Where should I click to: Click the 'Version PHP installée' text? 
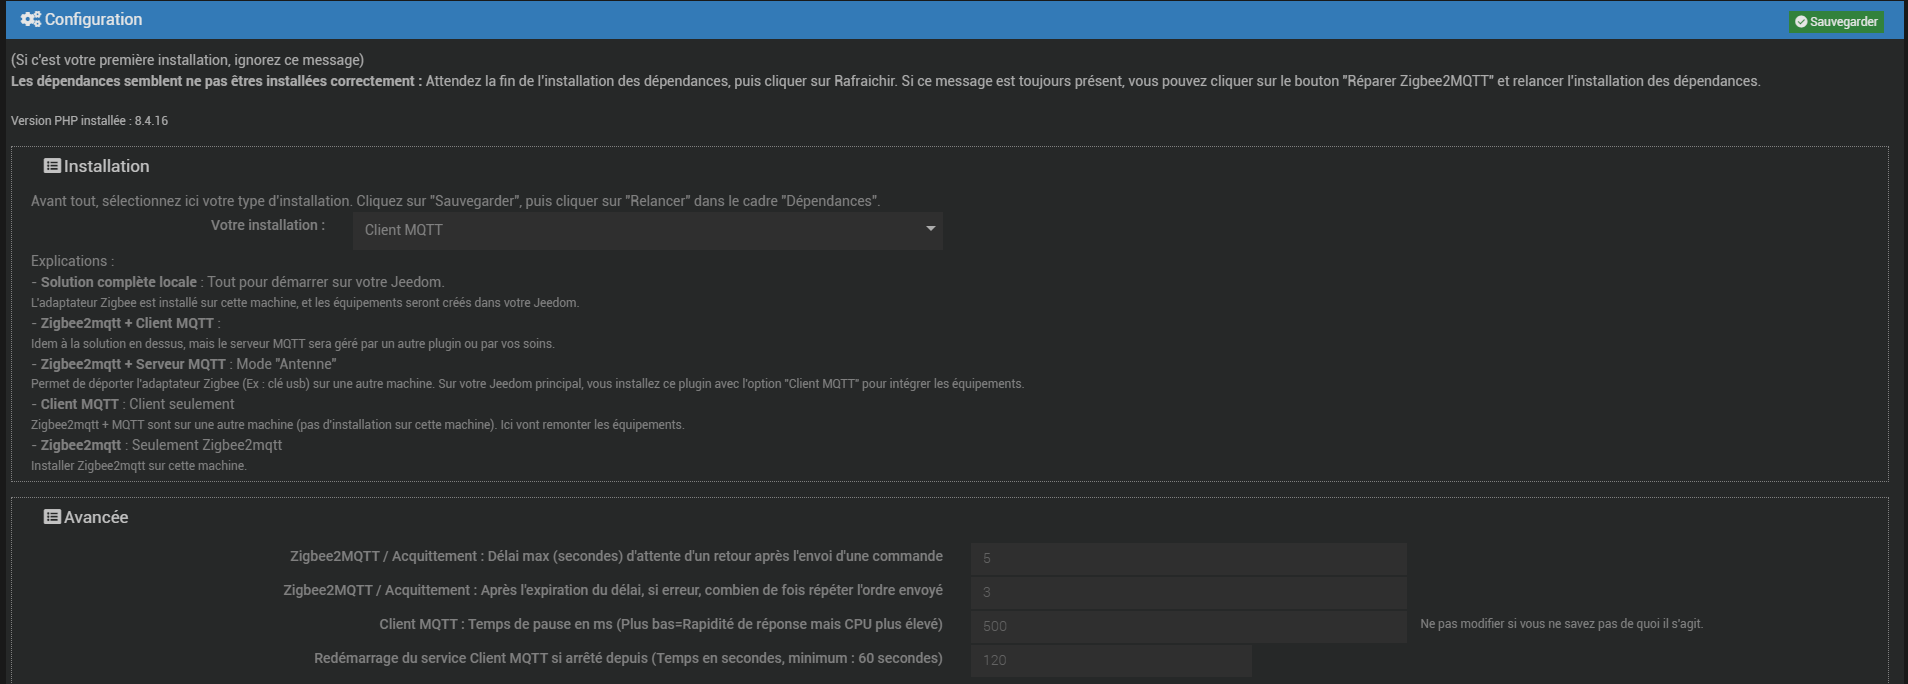tap(89, 121)
